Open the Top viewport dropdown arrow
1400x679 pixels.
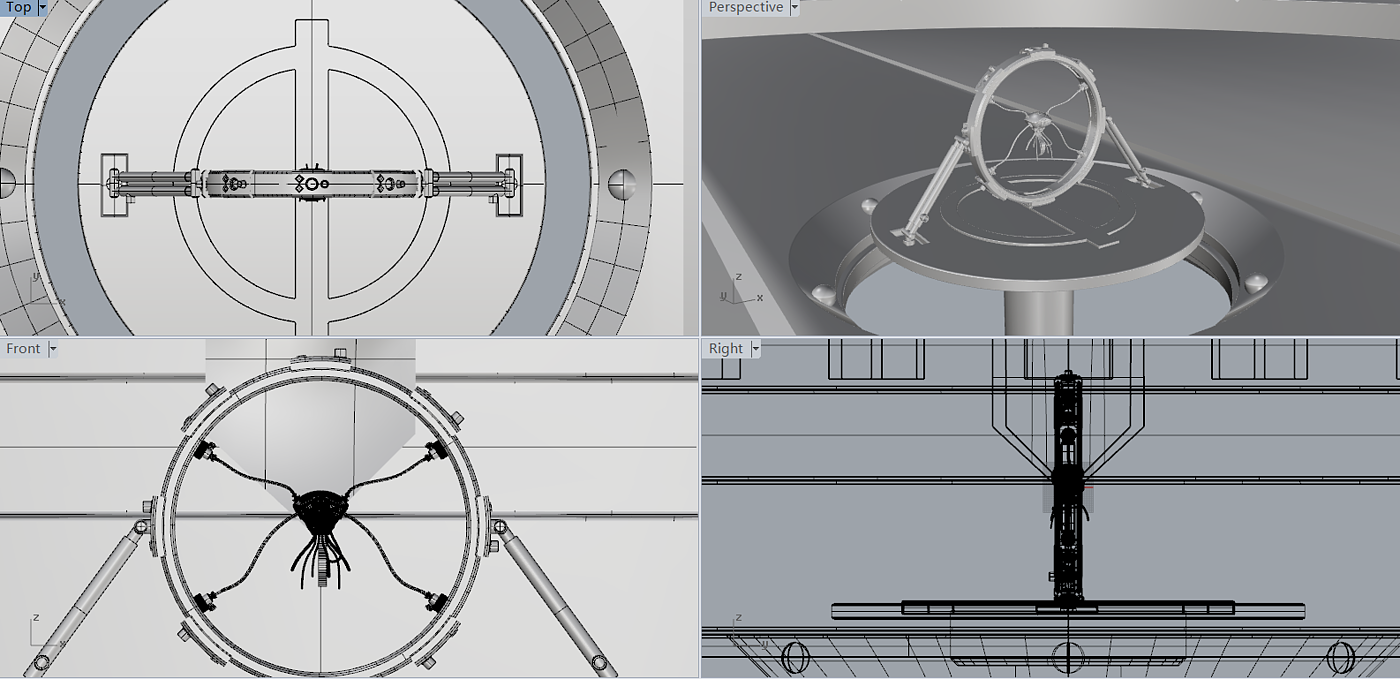point(42,7)
